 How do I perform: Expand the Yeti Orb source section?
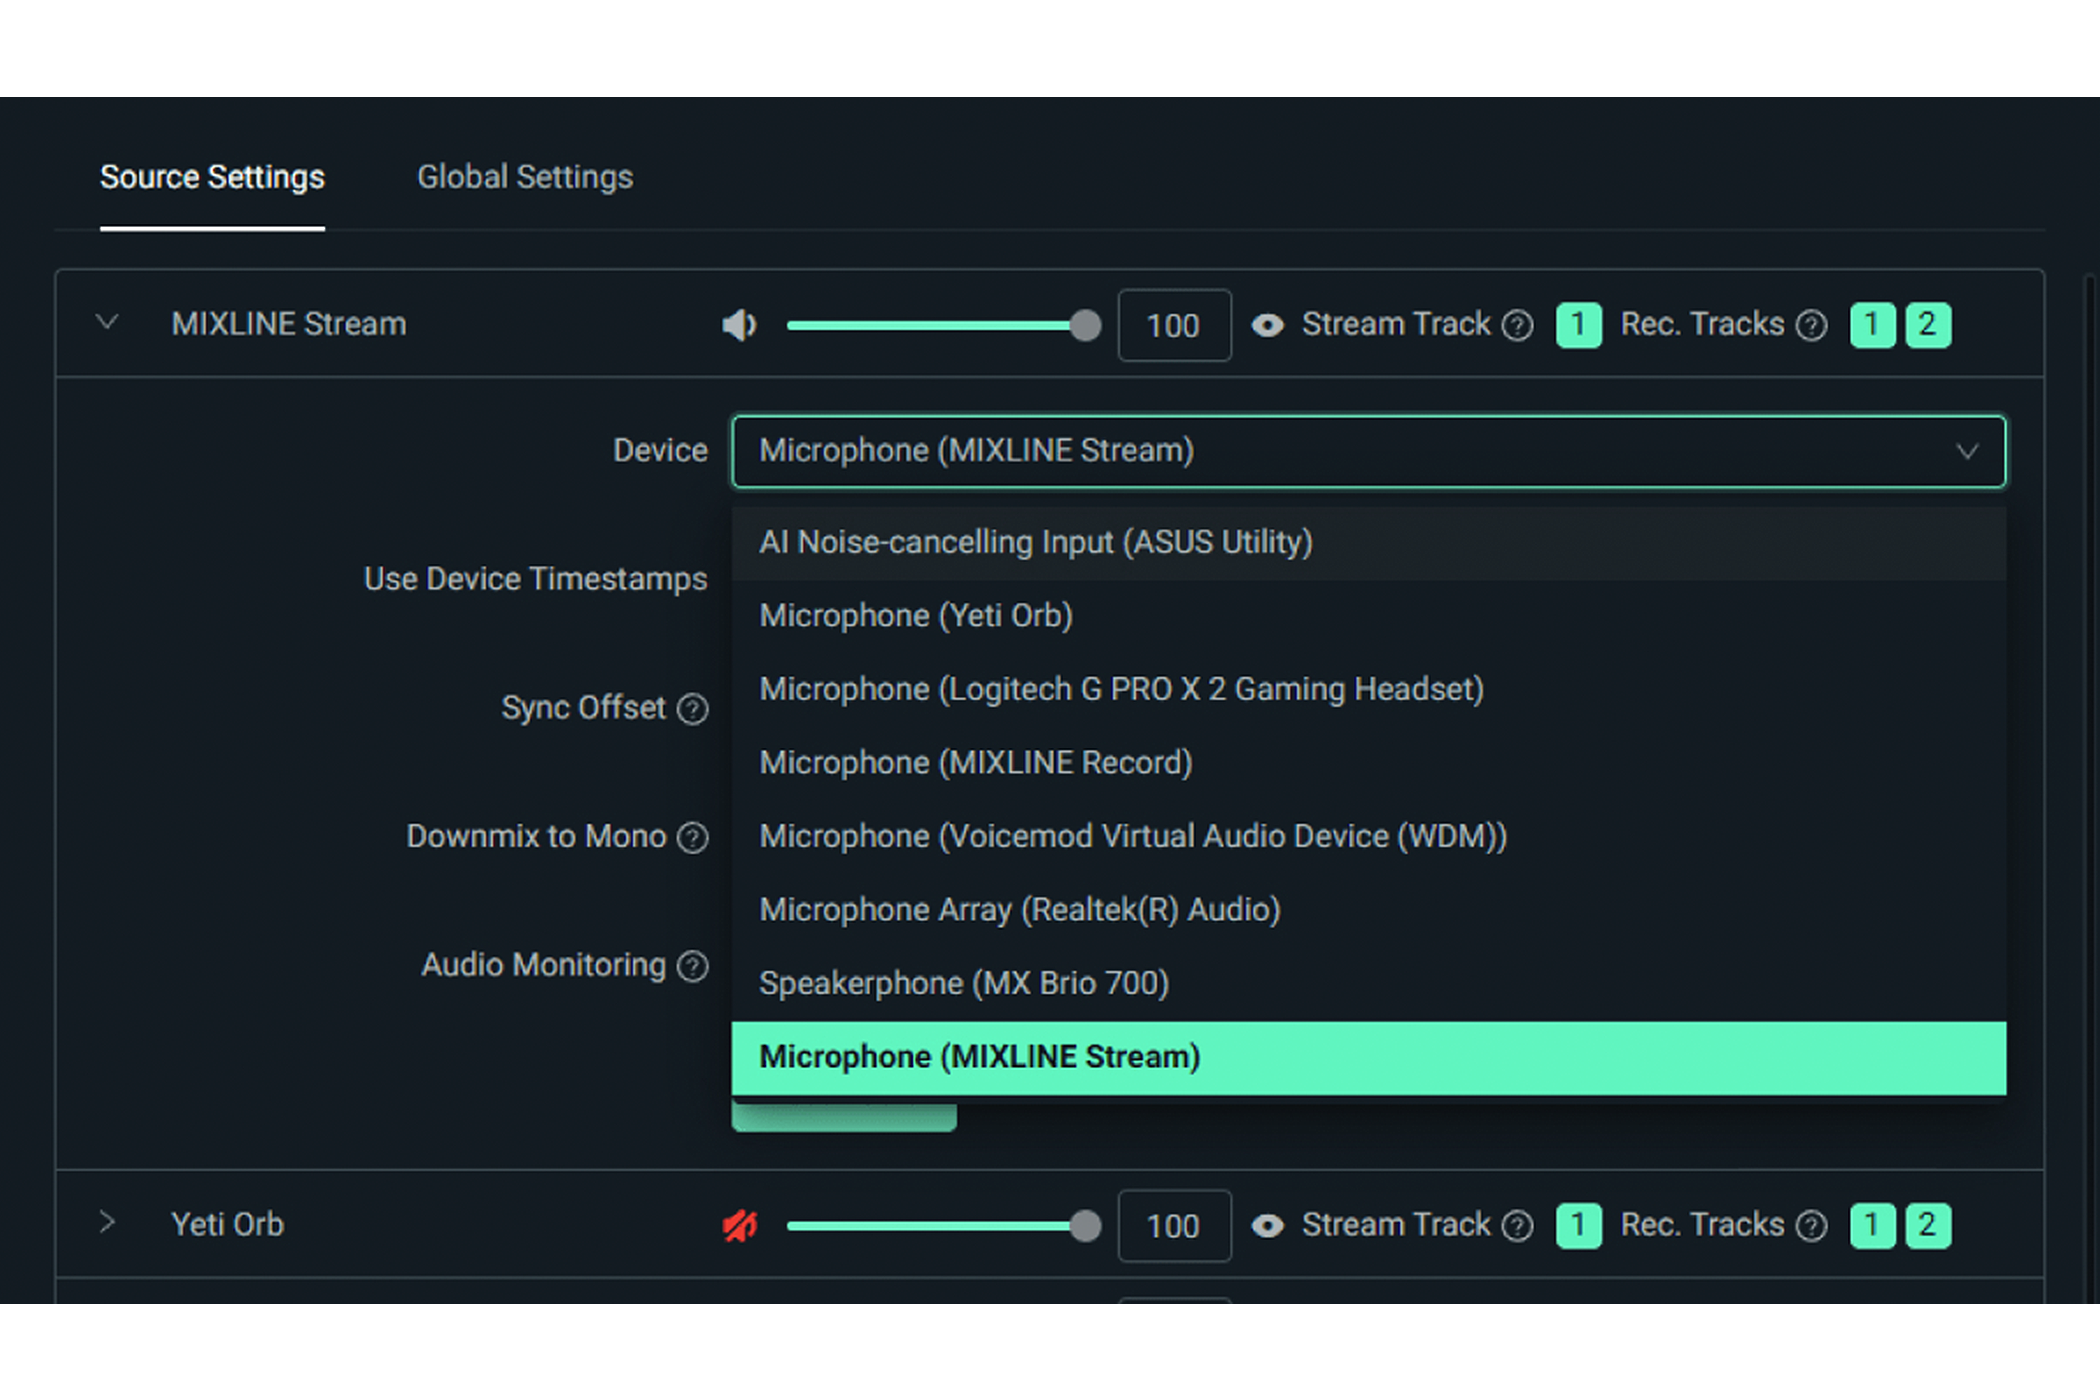pyautogui.click(x=107, y=1222)
